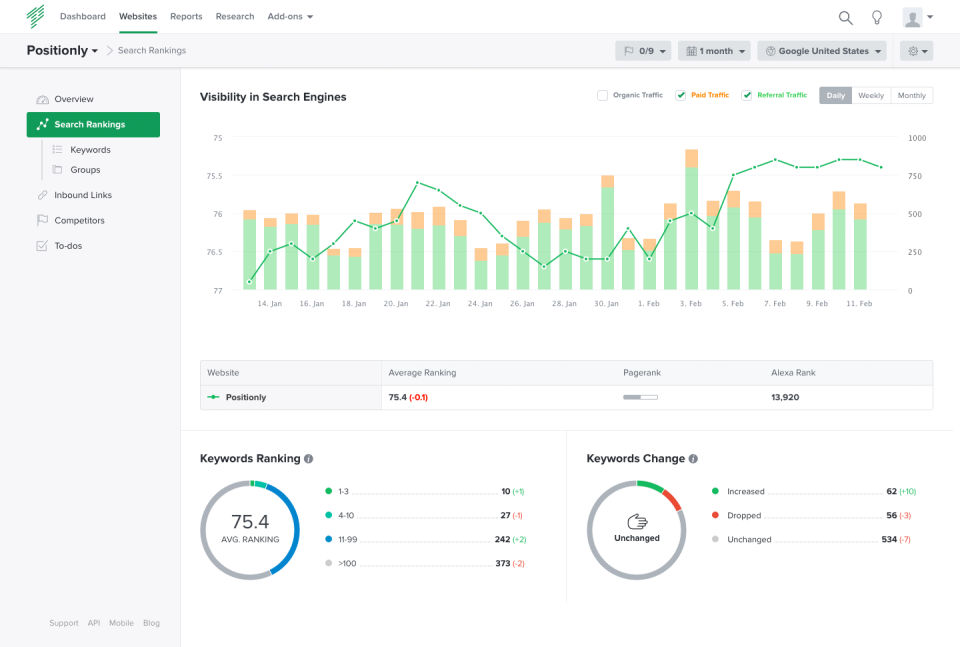Click Unchanged count 534
This screenshot has width=960, height=647.
click(x=889, y=539)
